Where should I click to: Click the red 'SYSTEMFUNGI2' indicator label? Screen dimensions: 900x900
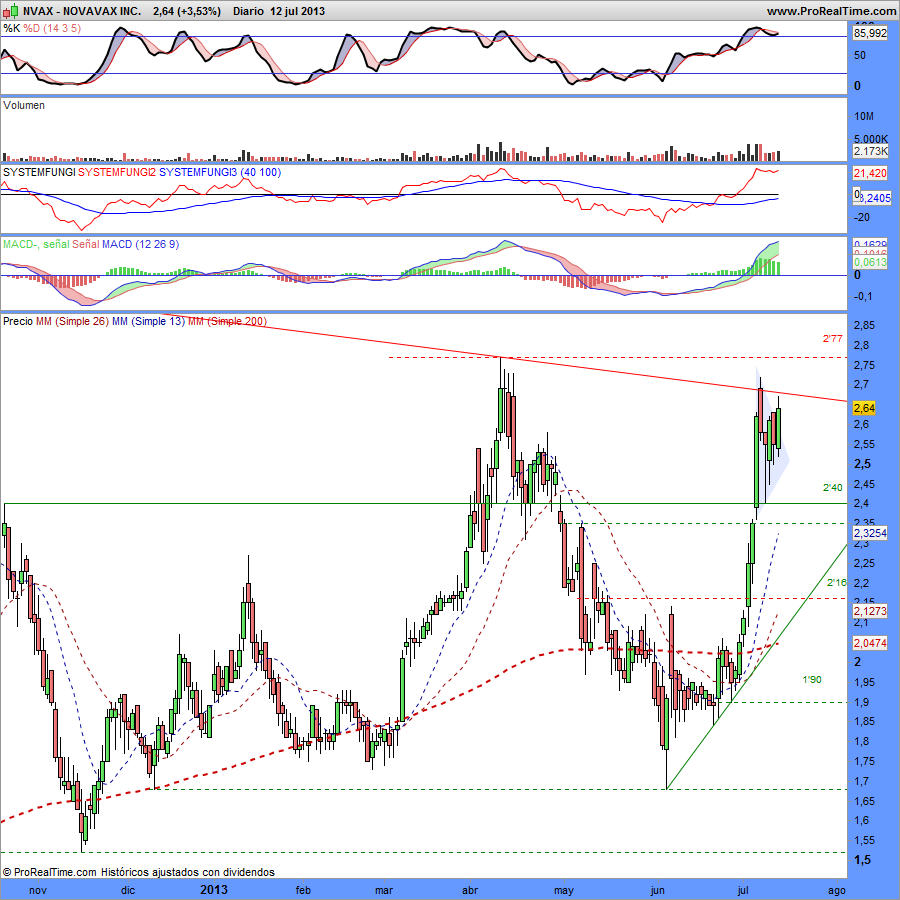[117, 172]
